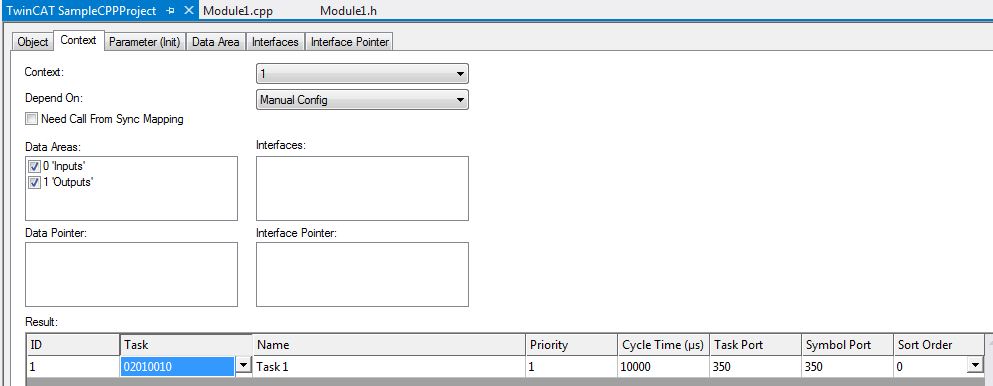Click the Name cell 'Task 1'

389,366
